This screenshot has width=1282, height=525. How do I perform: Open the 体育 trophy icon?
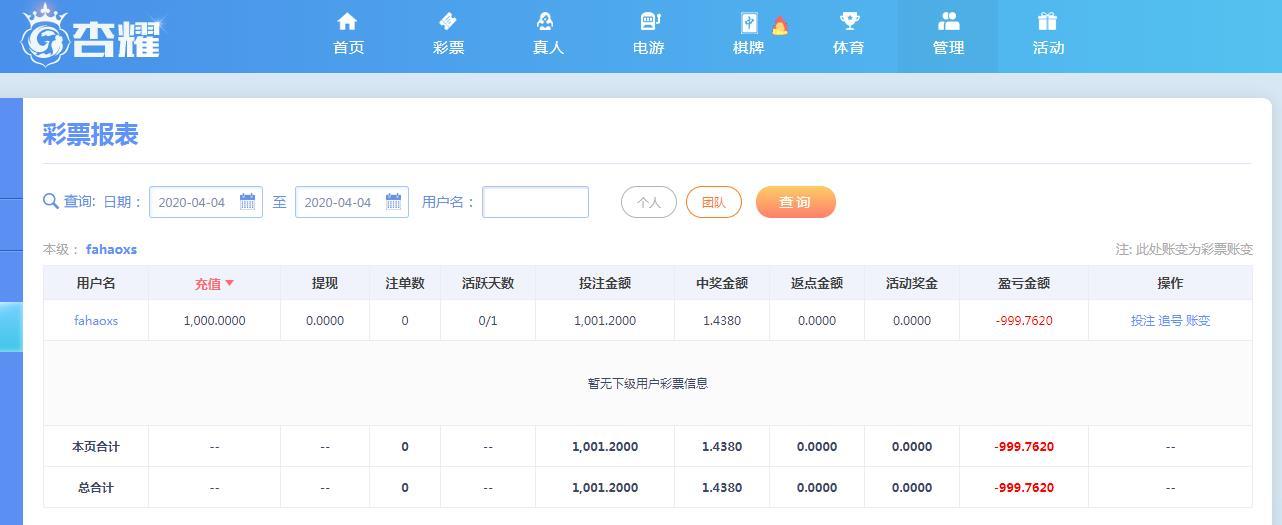(849, 21)
